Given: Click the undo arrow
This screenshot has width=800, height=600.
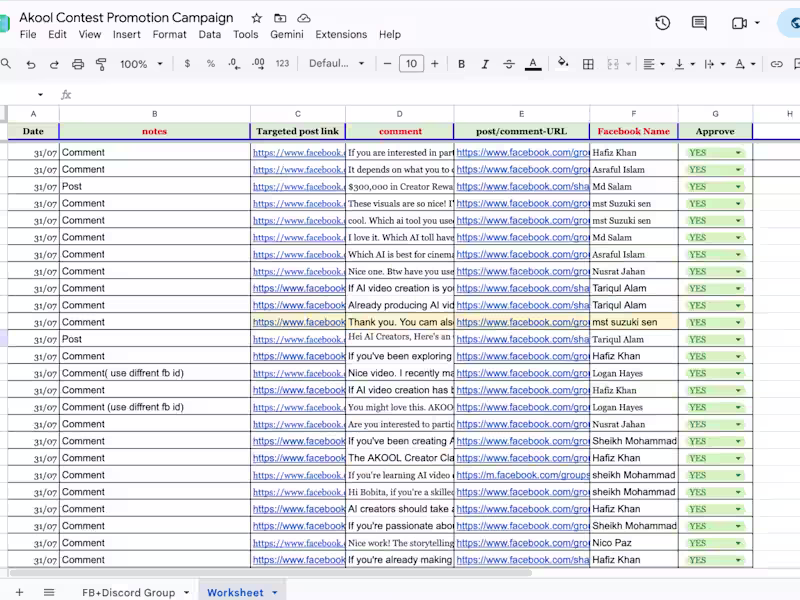Looking at the screenshot, I should coord(31,64).
